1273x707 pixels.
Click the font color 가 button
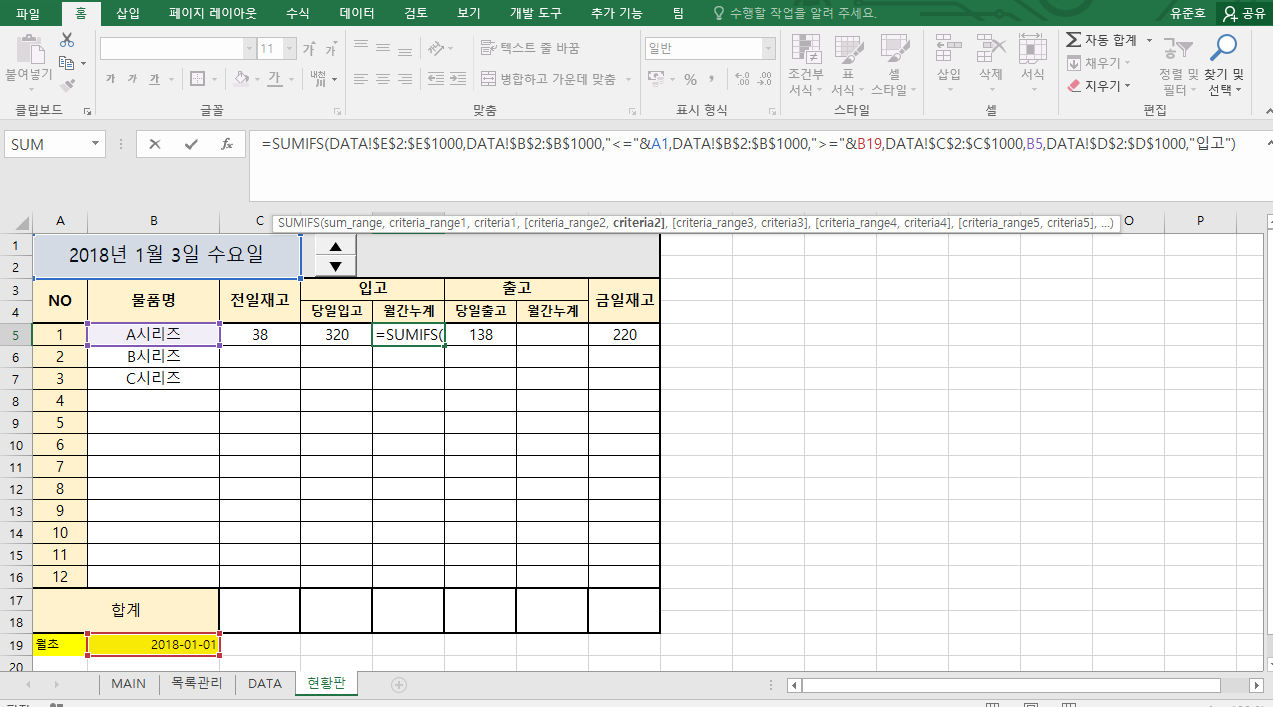[x=273, y=79]
